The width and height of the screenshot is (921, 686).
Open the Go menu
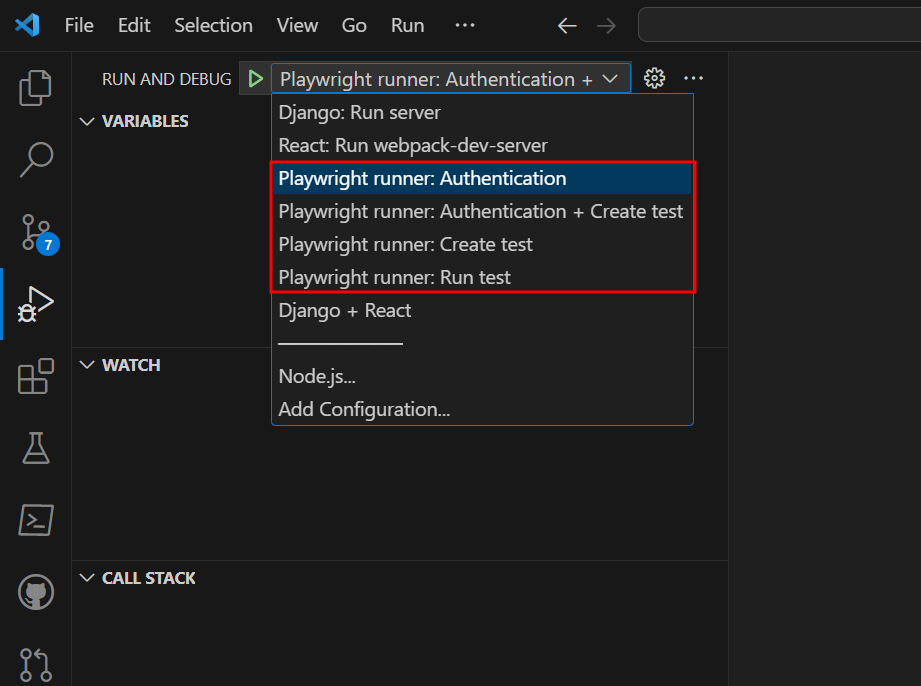click(354, 25)
